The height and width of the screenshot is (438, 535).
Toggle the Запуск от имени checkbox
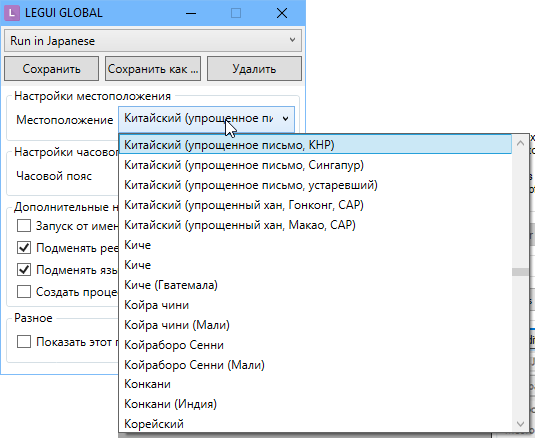pos(24,225)
